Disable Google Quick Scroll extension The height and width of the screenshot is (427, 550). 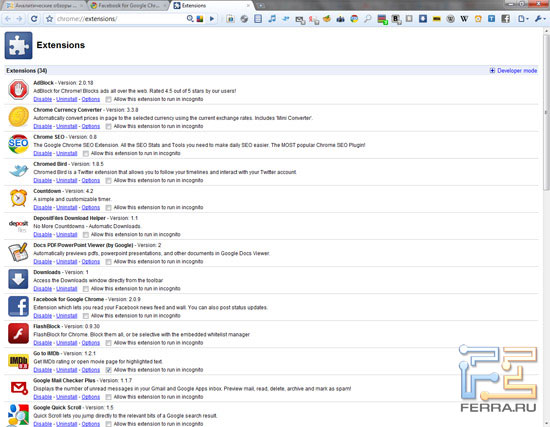coord(42,424)
